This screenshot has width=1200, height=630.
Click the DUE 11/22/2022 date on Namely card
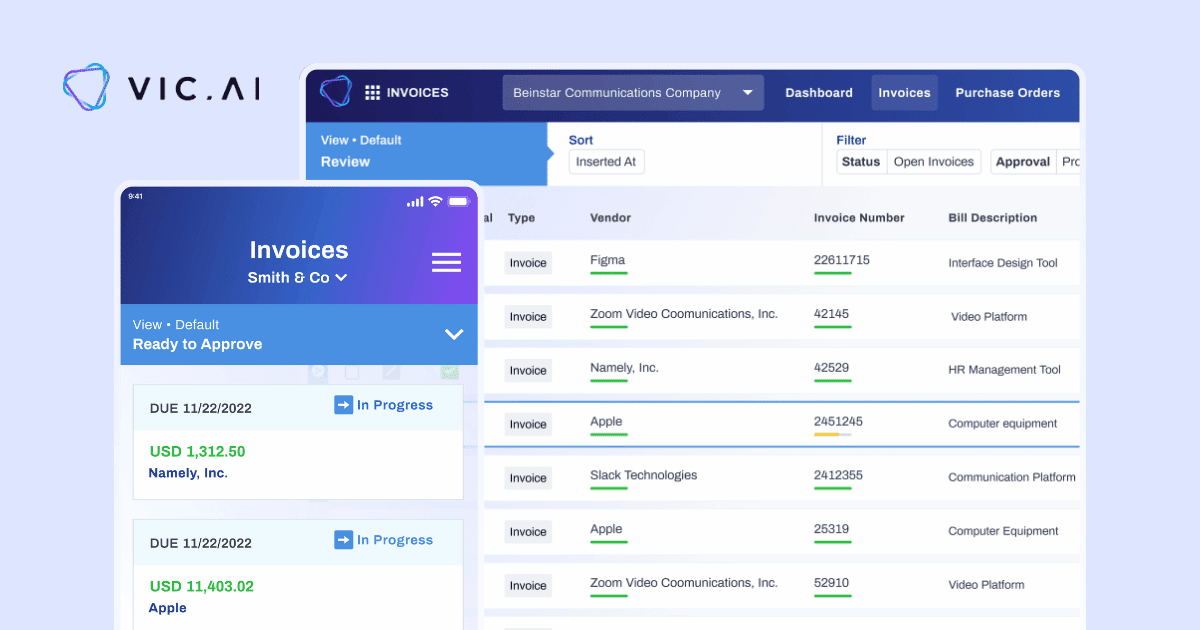click(x=201, y=408)
